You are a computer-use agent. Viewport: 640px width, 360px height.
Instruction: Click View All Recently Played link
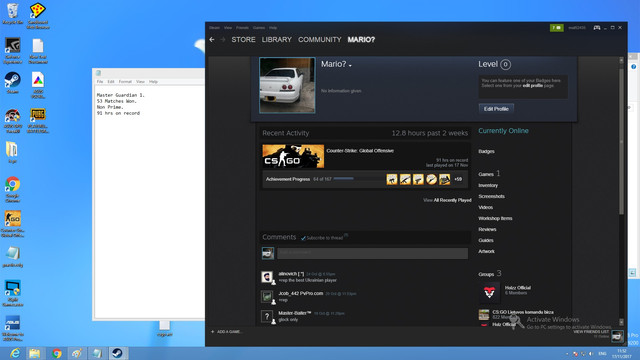click(x=447, y=200)
